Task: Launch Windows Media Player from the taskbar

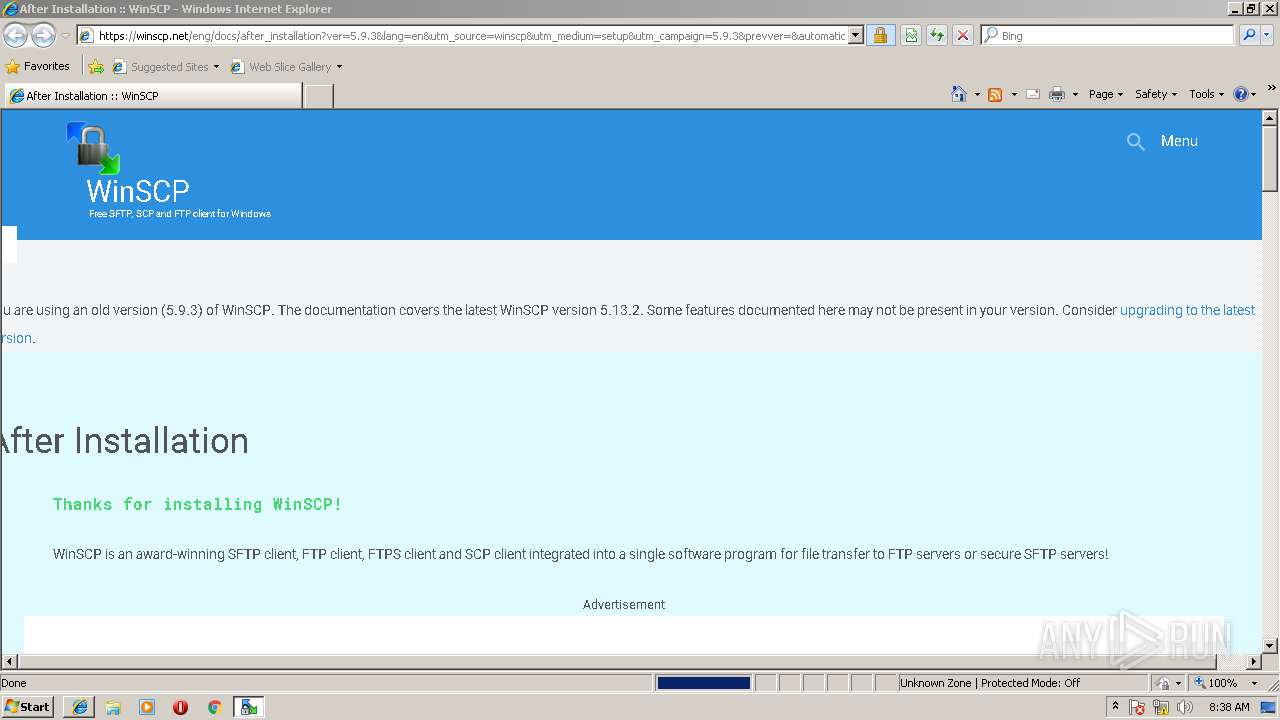Action: pos(147,707)
